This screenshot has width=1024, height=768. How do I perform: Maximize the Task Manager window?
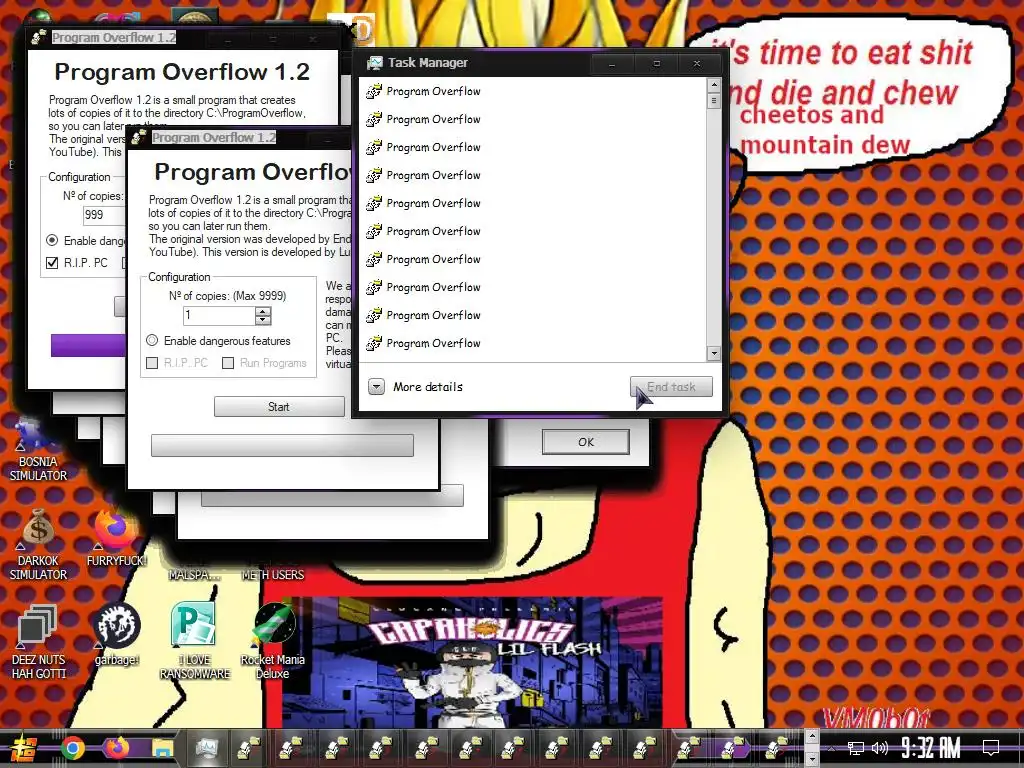tap(656, 63)
